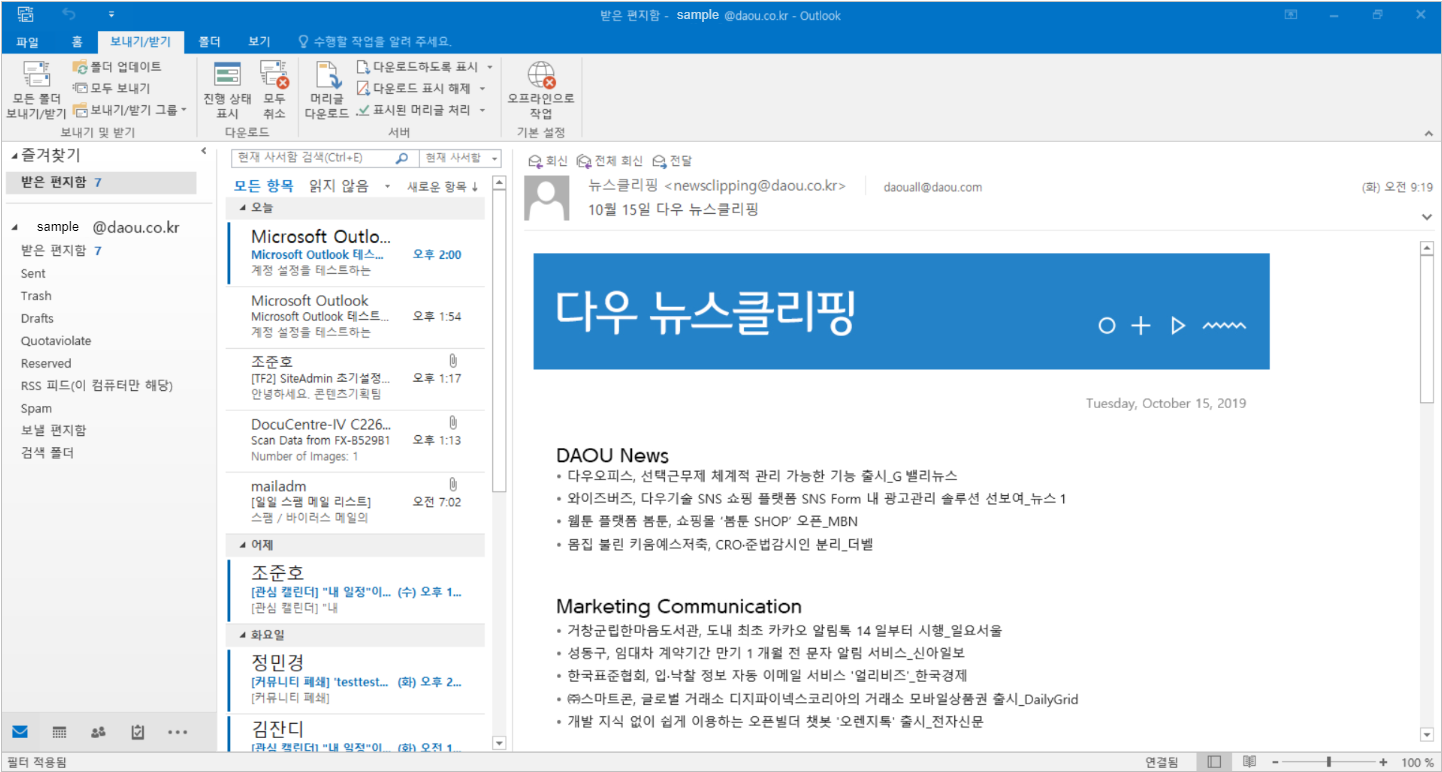Open quick access toolbar customize arrow
The width and height of the screenshot is (1442, 772).
111,15
